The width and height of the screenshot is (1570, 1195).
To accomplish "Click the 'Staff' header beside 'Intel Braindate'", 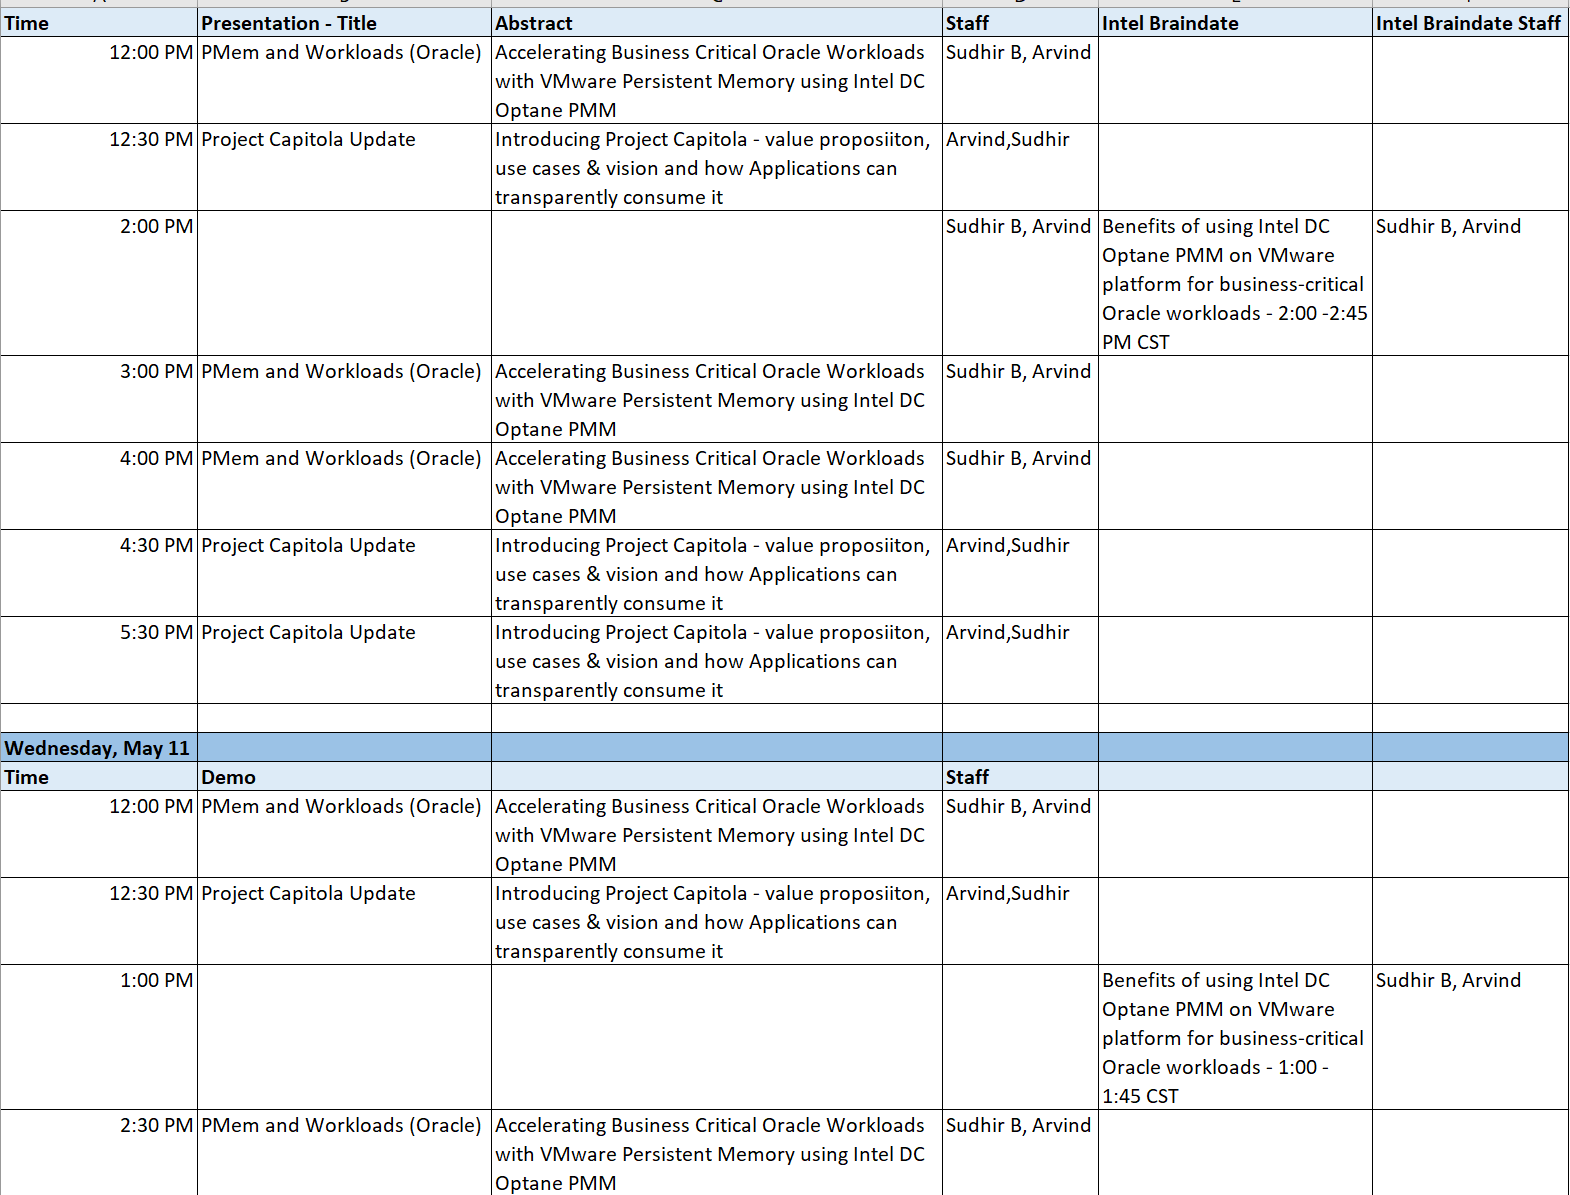I will coord(1020,23).
